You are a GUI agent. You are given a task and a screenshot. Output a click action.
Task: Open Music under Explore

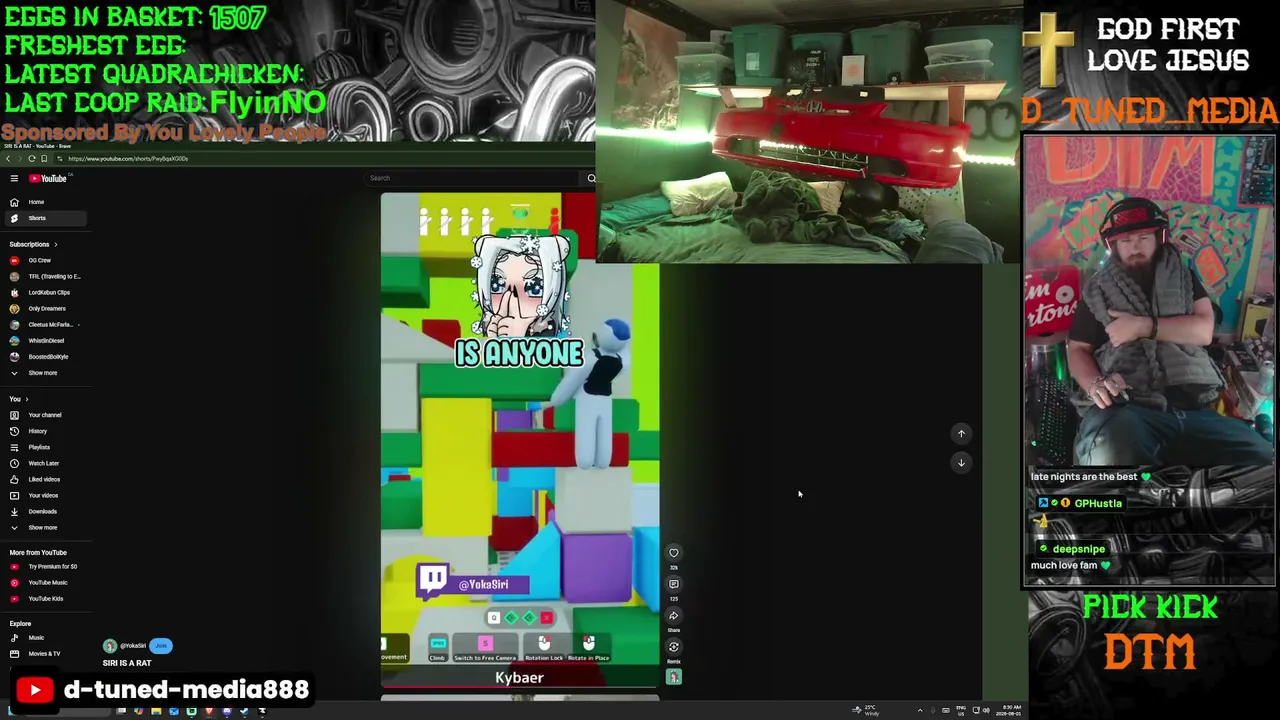[44, 637]
